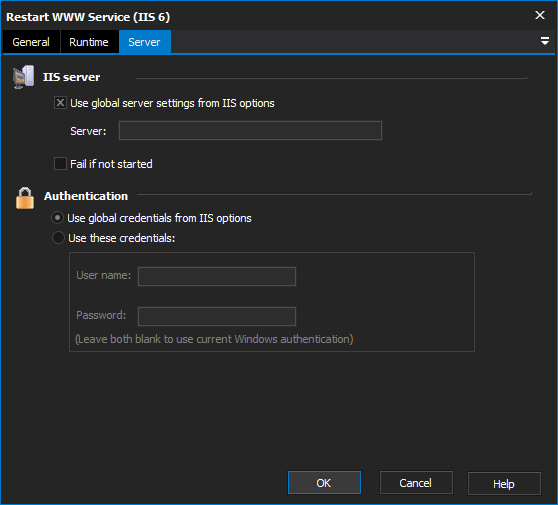Select the Server tab
This screenshot has height=505, width=558.
[144, 42]
